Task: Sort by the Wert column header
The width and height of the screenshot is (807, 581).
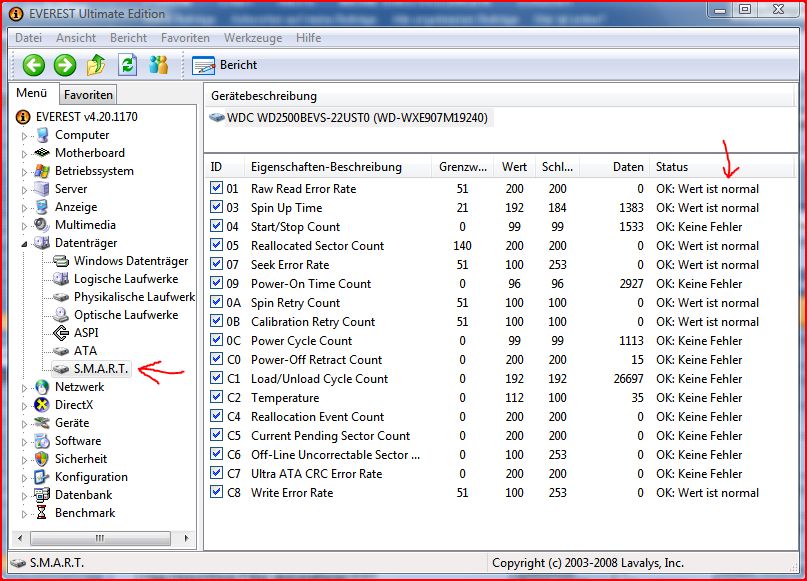Action: tap(514, 167)
